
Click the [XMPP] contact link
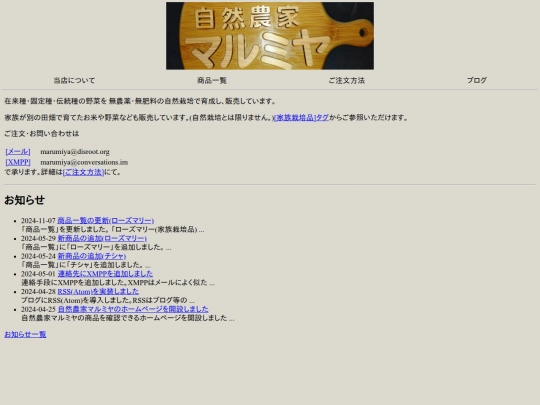point(18,162)
